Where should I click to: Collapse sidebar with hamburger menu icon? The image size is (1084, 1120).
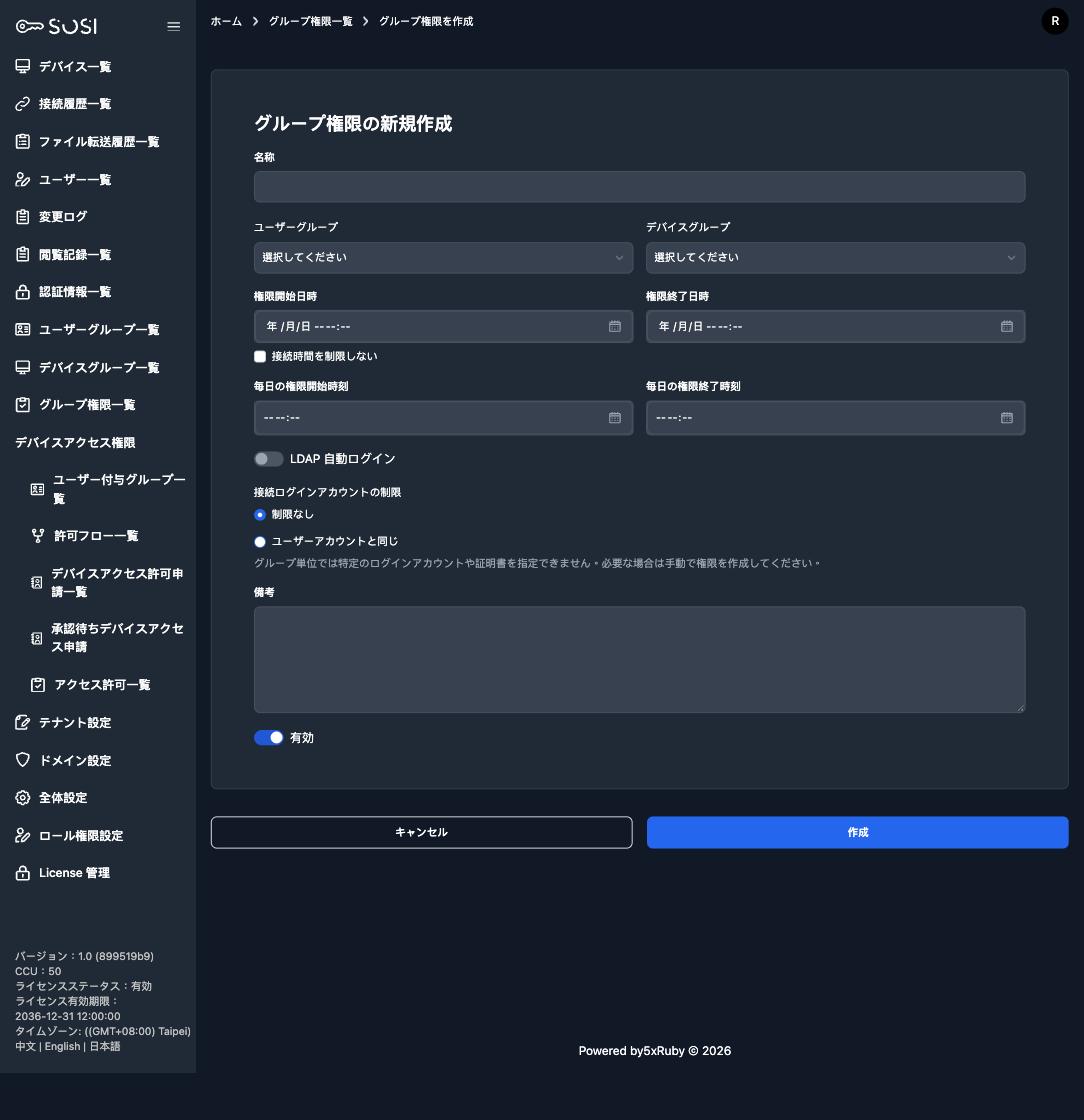(174, 26)
